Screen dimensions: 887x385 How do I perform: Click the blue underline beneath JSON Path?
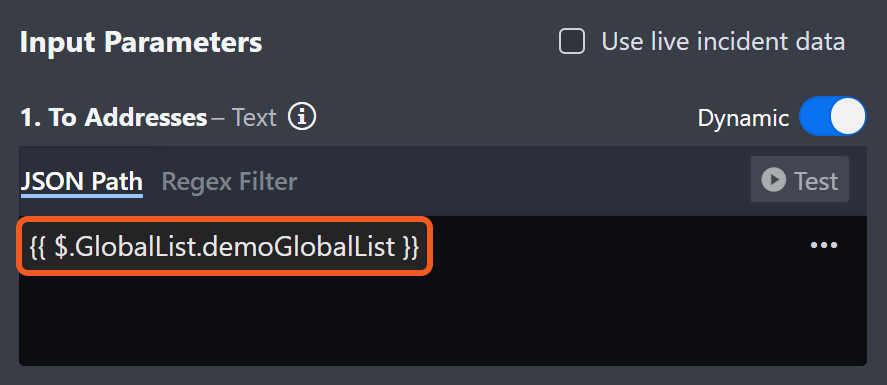click(81, 196)
